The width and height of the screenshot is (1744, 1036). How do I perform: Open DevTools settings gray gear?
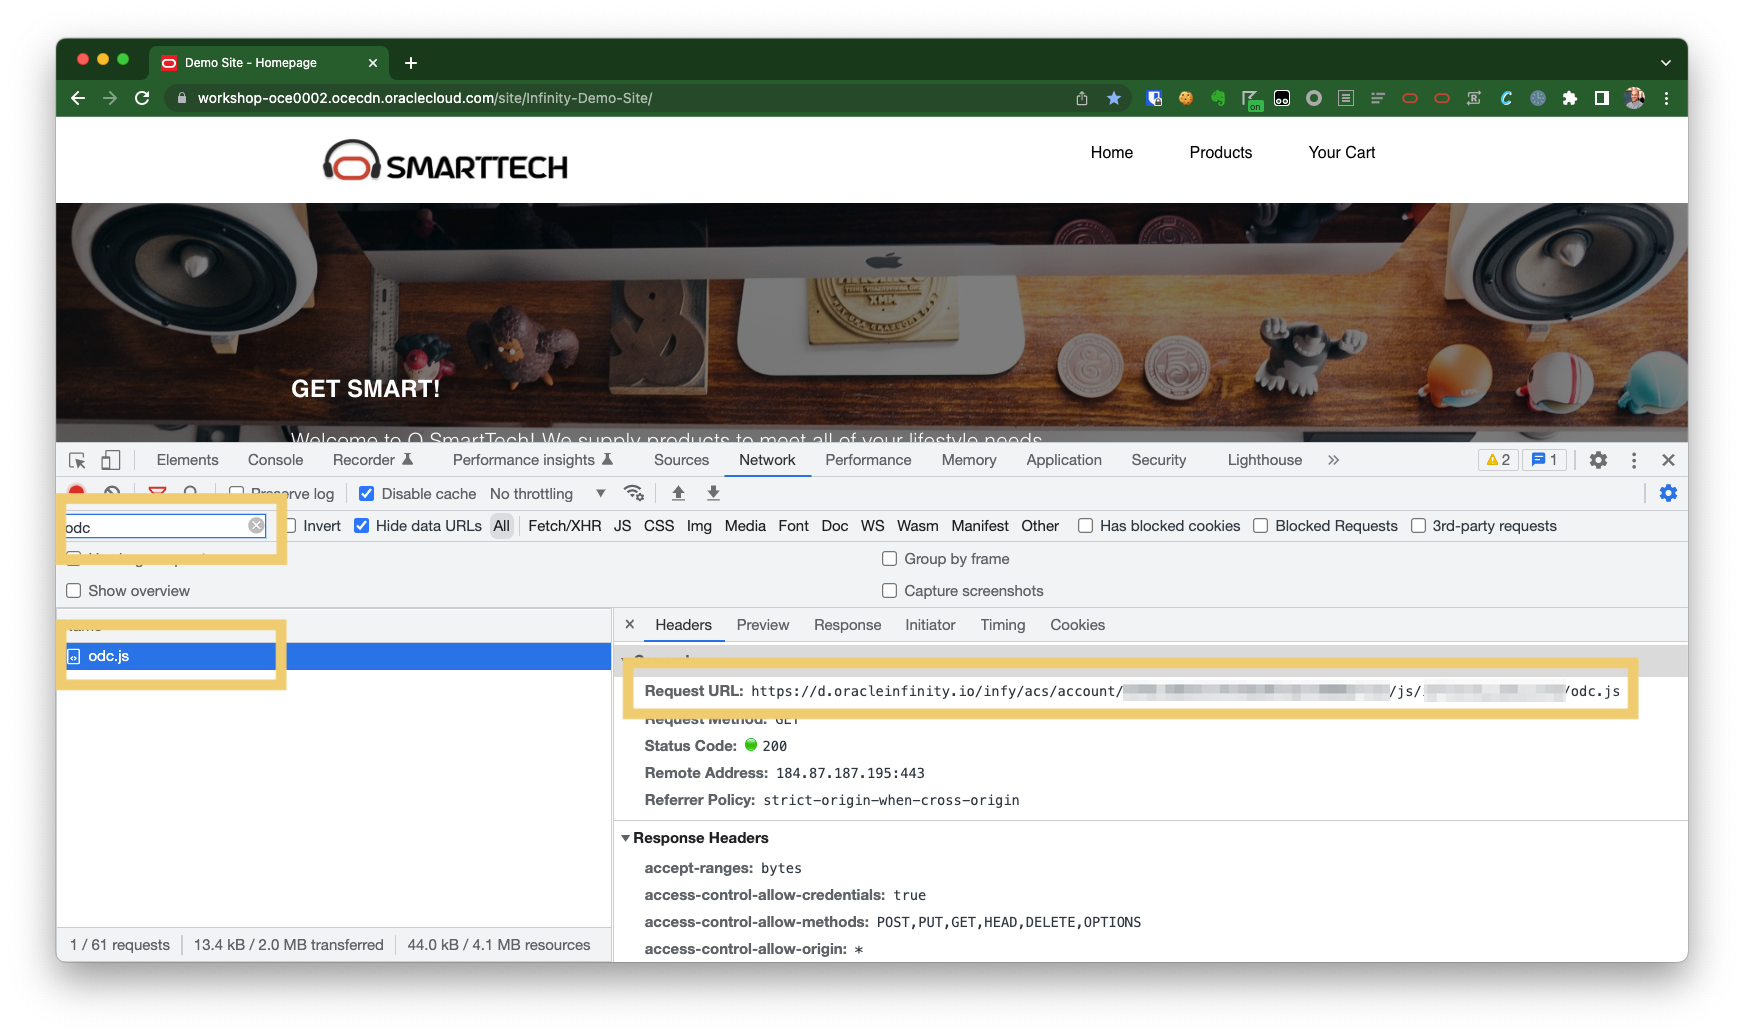pyautogui.click(x=1598, y=460)
